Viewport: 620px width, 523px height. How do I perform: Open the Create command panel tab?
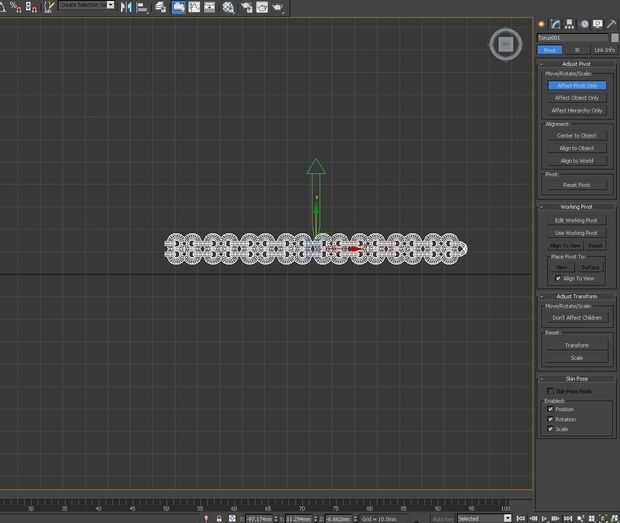pos(541,23)
